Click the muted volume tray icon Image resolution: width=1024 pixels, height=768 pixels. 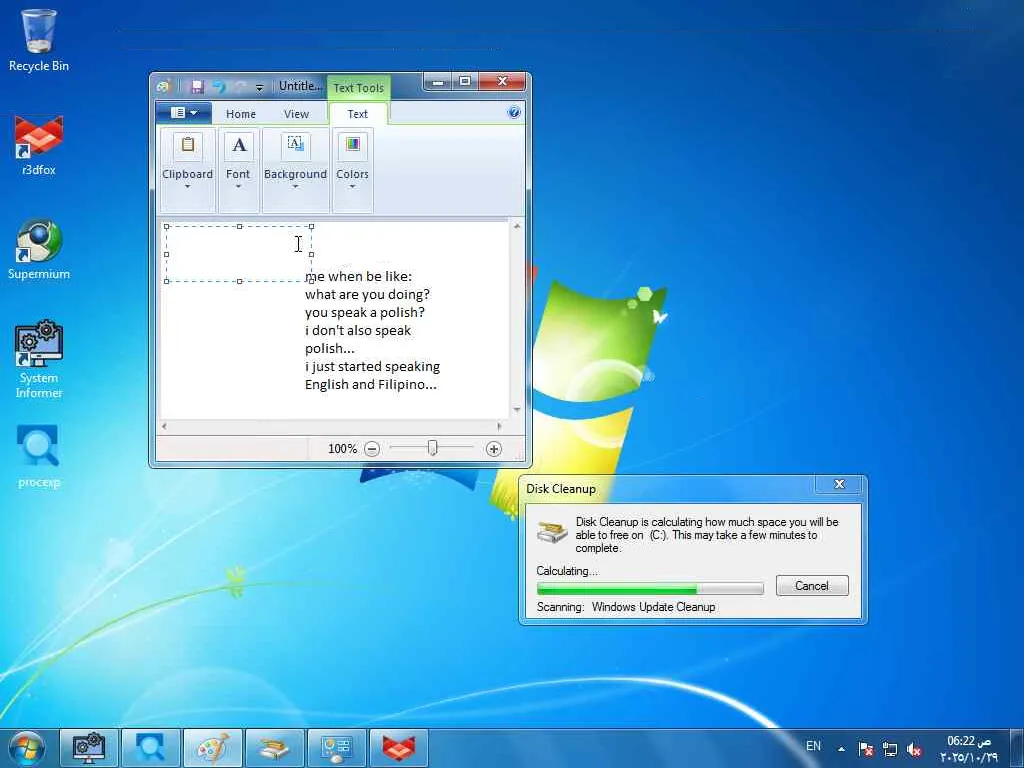coord(914,750)
